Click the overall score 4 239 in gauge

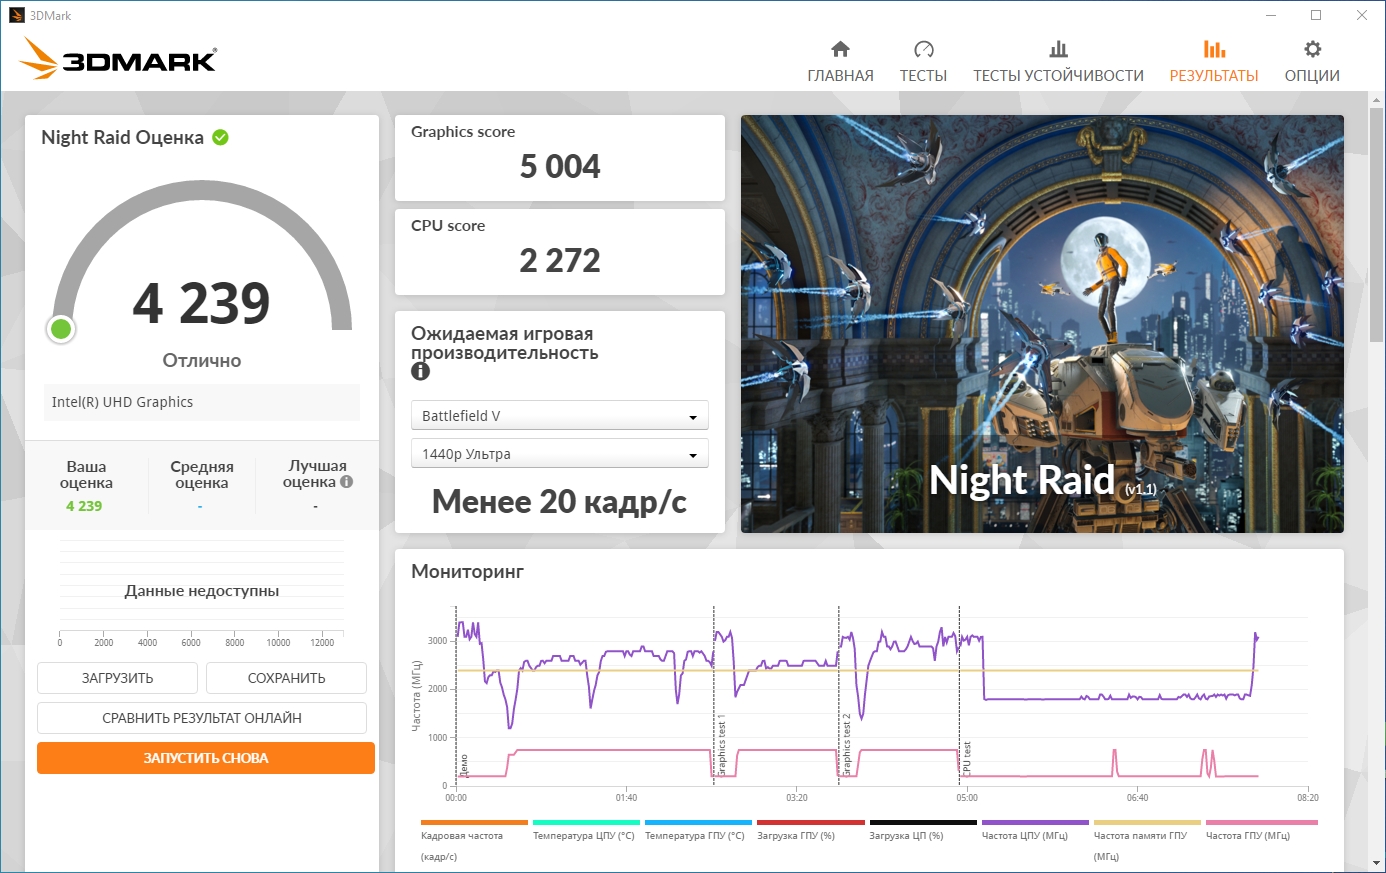pos(201,303)
